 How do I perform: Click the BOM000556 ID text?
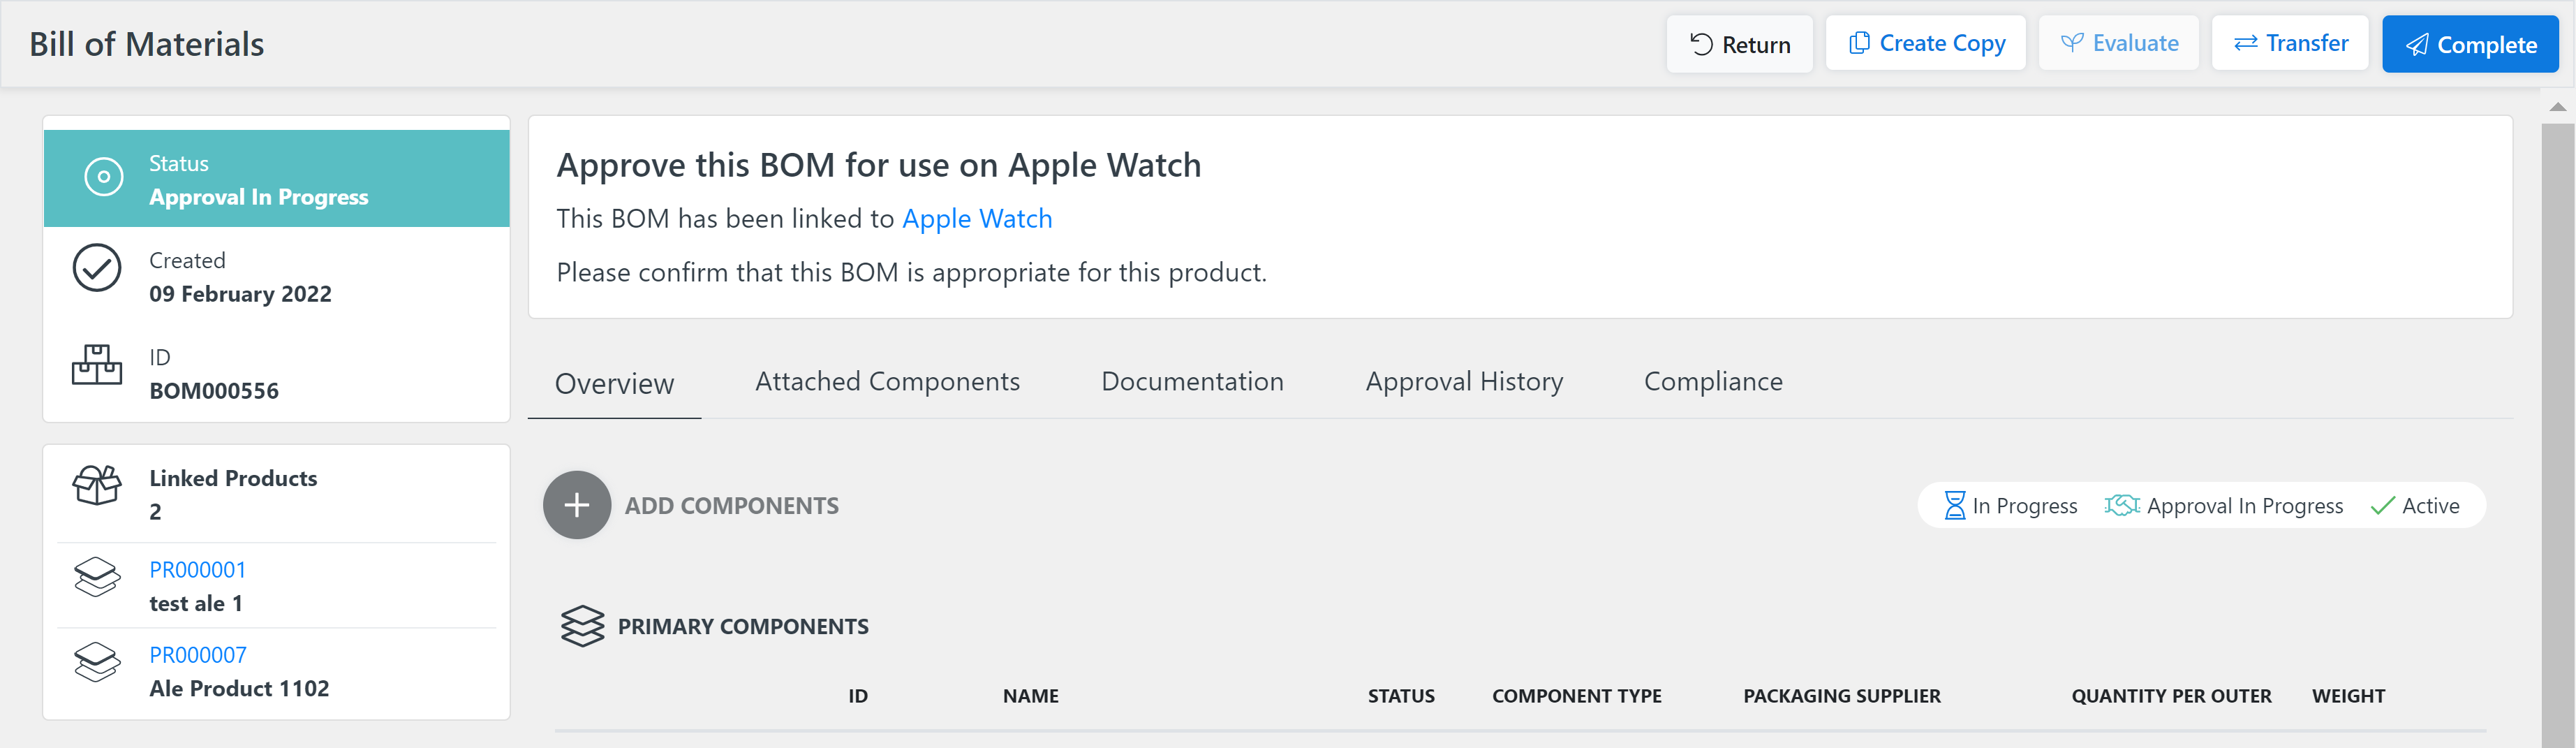(x=214, y=391)
